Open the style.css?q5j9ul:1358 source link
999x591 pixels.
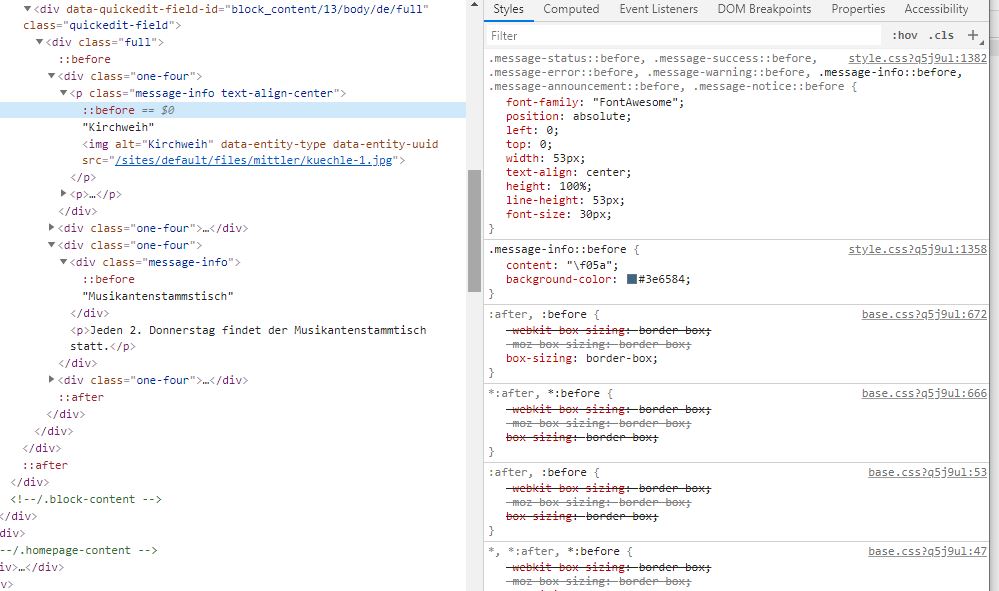(917, 249)
